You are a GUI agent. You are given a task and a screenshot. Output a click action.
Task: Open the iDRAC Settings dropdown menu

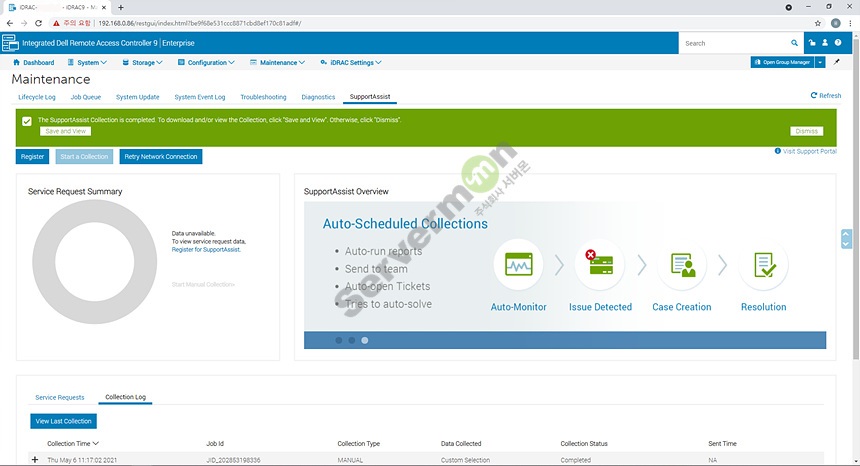351,62
